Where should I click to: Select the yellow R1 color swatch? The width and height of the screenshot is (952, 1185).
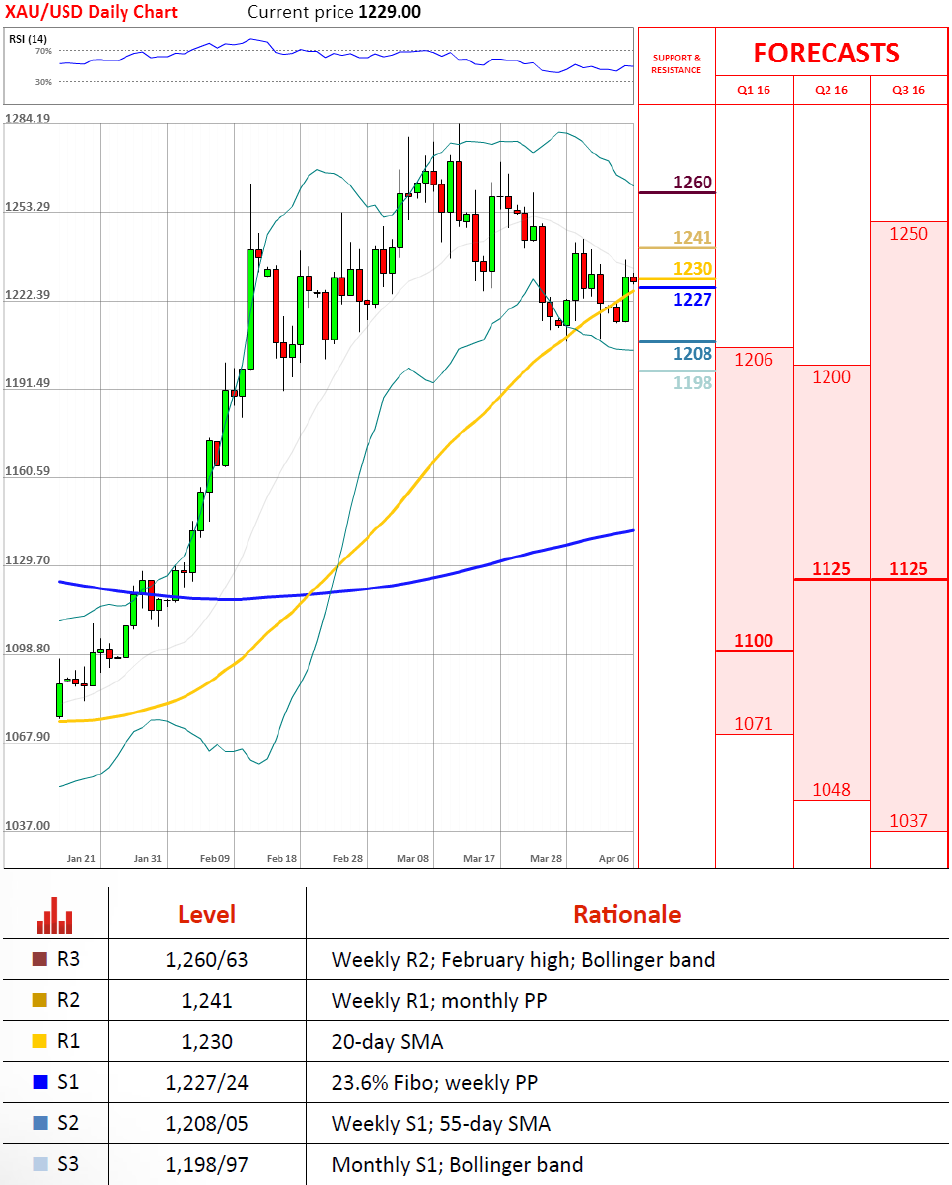click(x=39, y=1042)
